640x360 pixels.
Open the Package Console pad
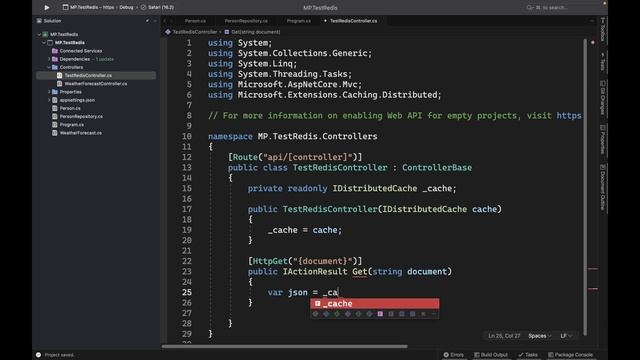tap(570, 355)
